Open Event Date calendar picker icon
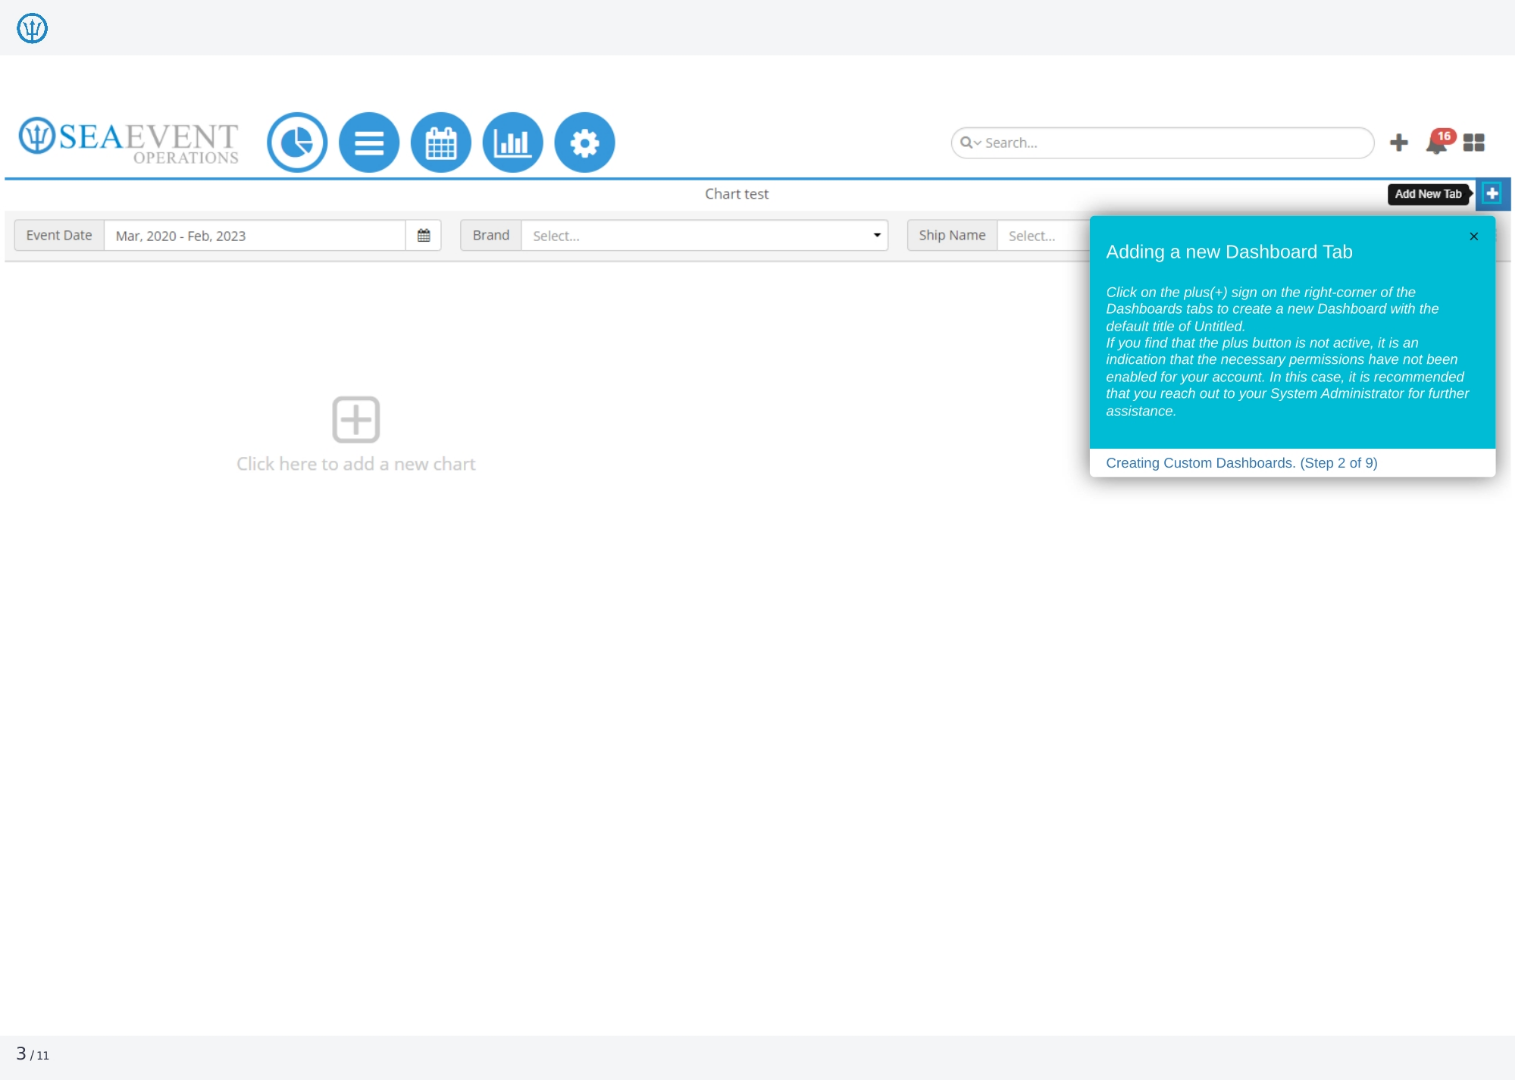This screenshot has width=1515, height=1080. click(x=424, y=236)
